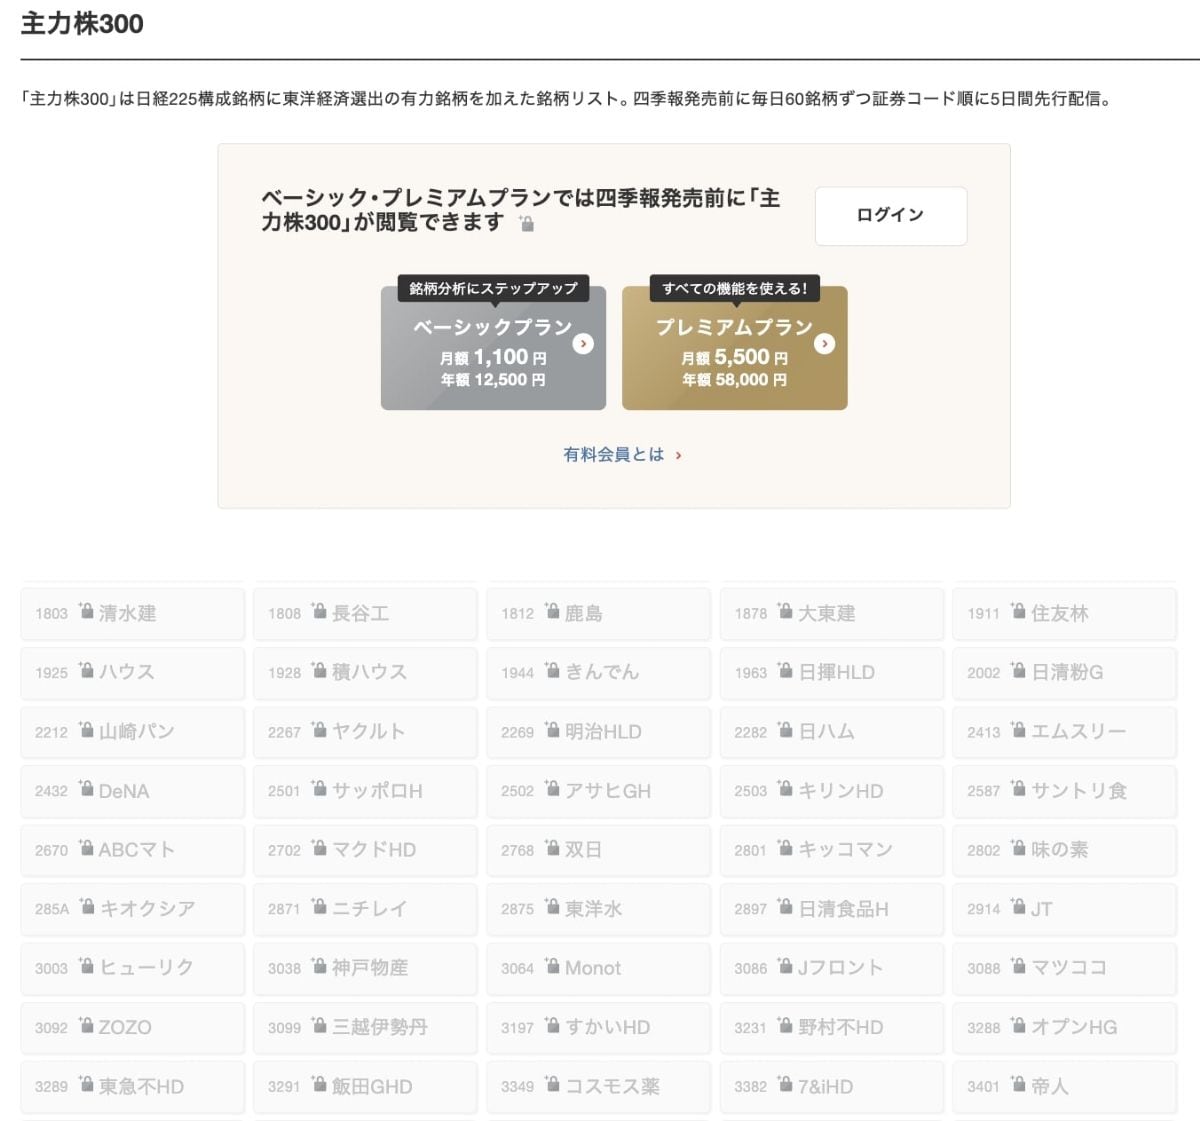This screenshot has width=1200, height=1121.
Task: Select the 2587 サントリ食 stock tile
Action: click(1065, 790)
